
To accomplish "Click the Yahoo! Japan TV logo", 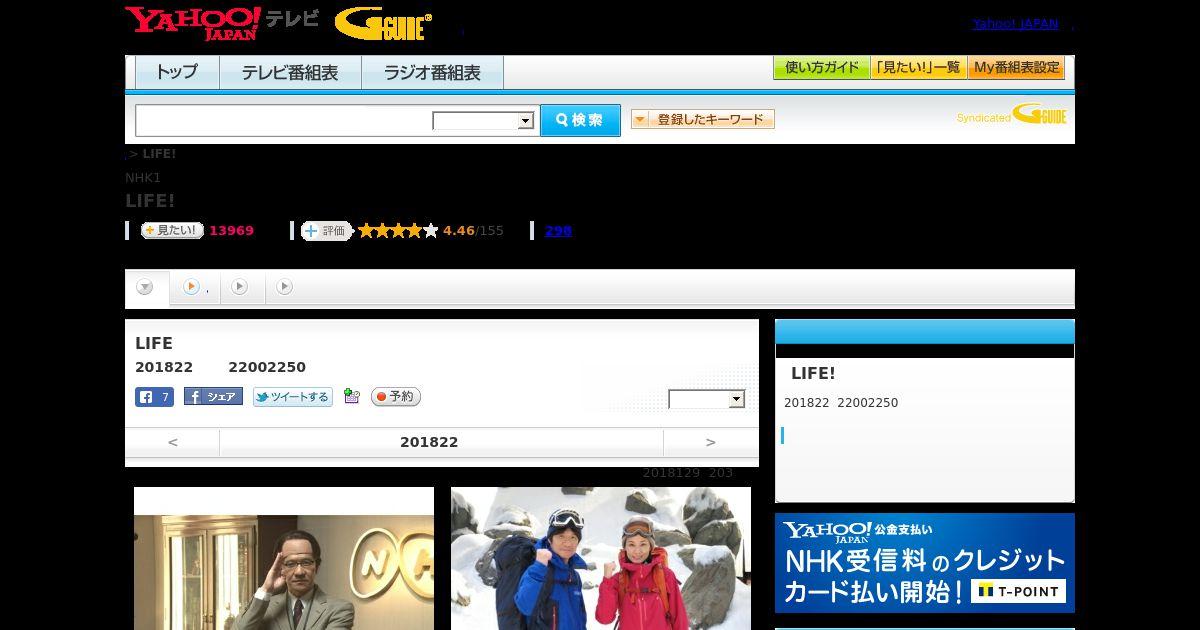I will click(x=222, y=23).
